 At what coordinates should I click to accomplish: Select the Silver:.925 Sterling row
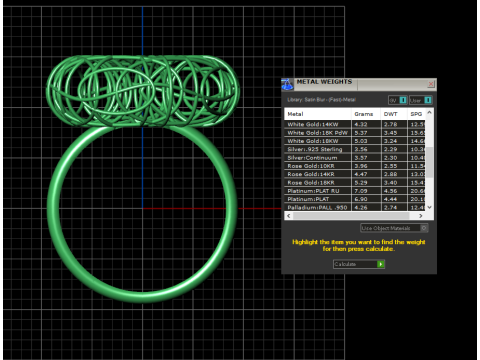tap(355, 149)
